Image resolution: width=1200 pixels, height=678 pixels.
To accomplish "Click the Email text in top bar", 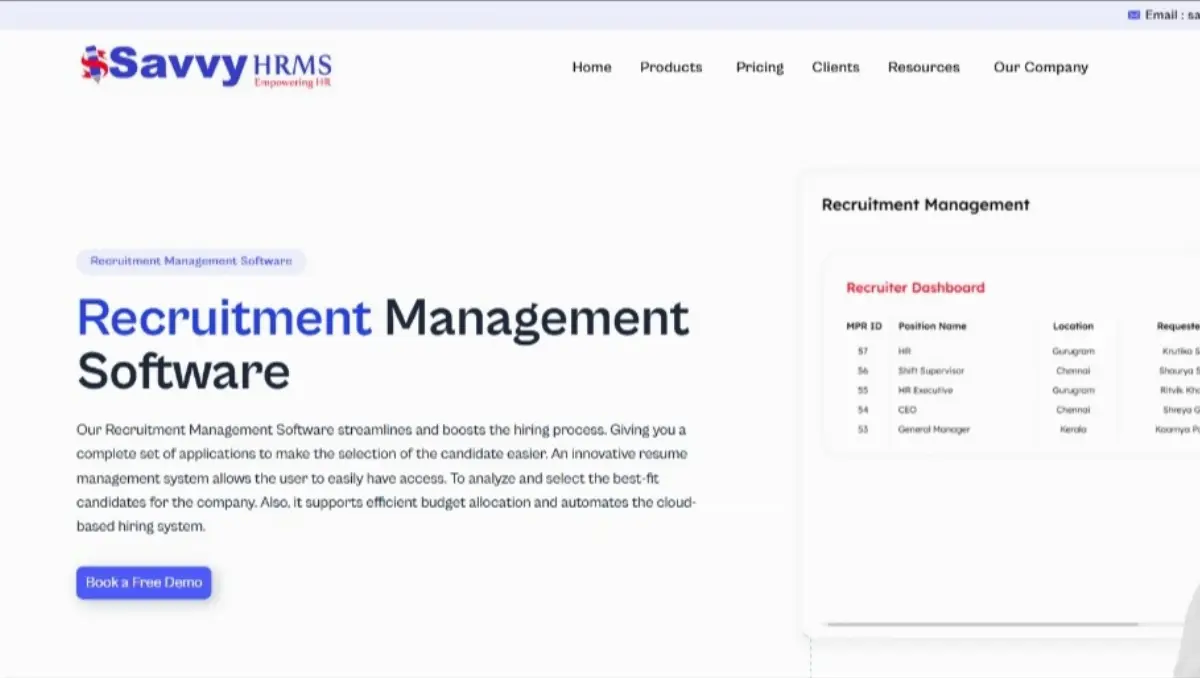I will (x=1172, y=15).
